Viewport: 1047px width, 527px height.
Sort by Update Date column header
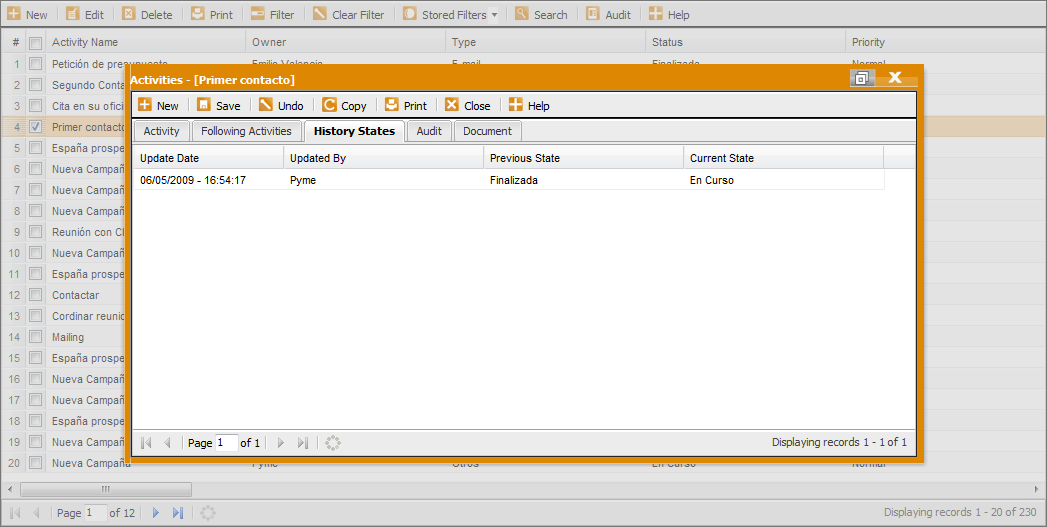(x=208, y=158)
